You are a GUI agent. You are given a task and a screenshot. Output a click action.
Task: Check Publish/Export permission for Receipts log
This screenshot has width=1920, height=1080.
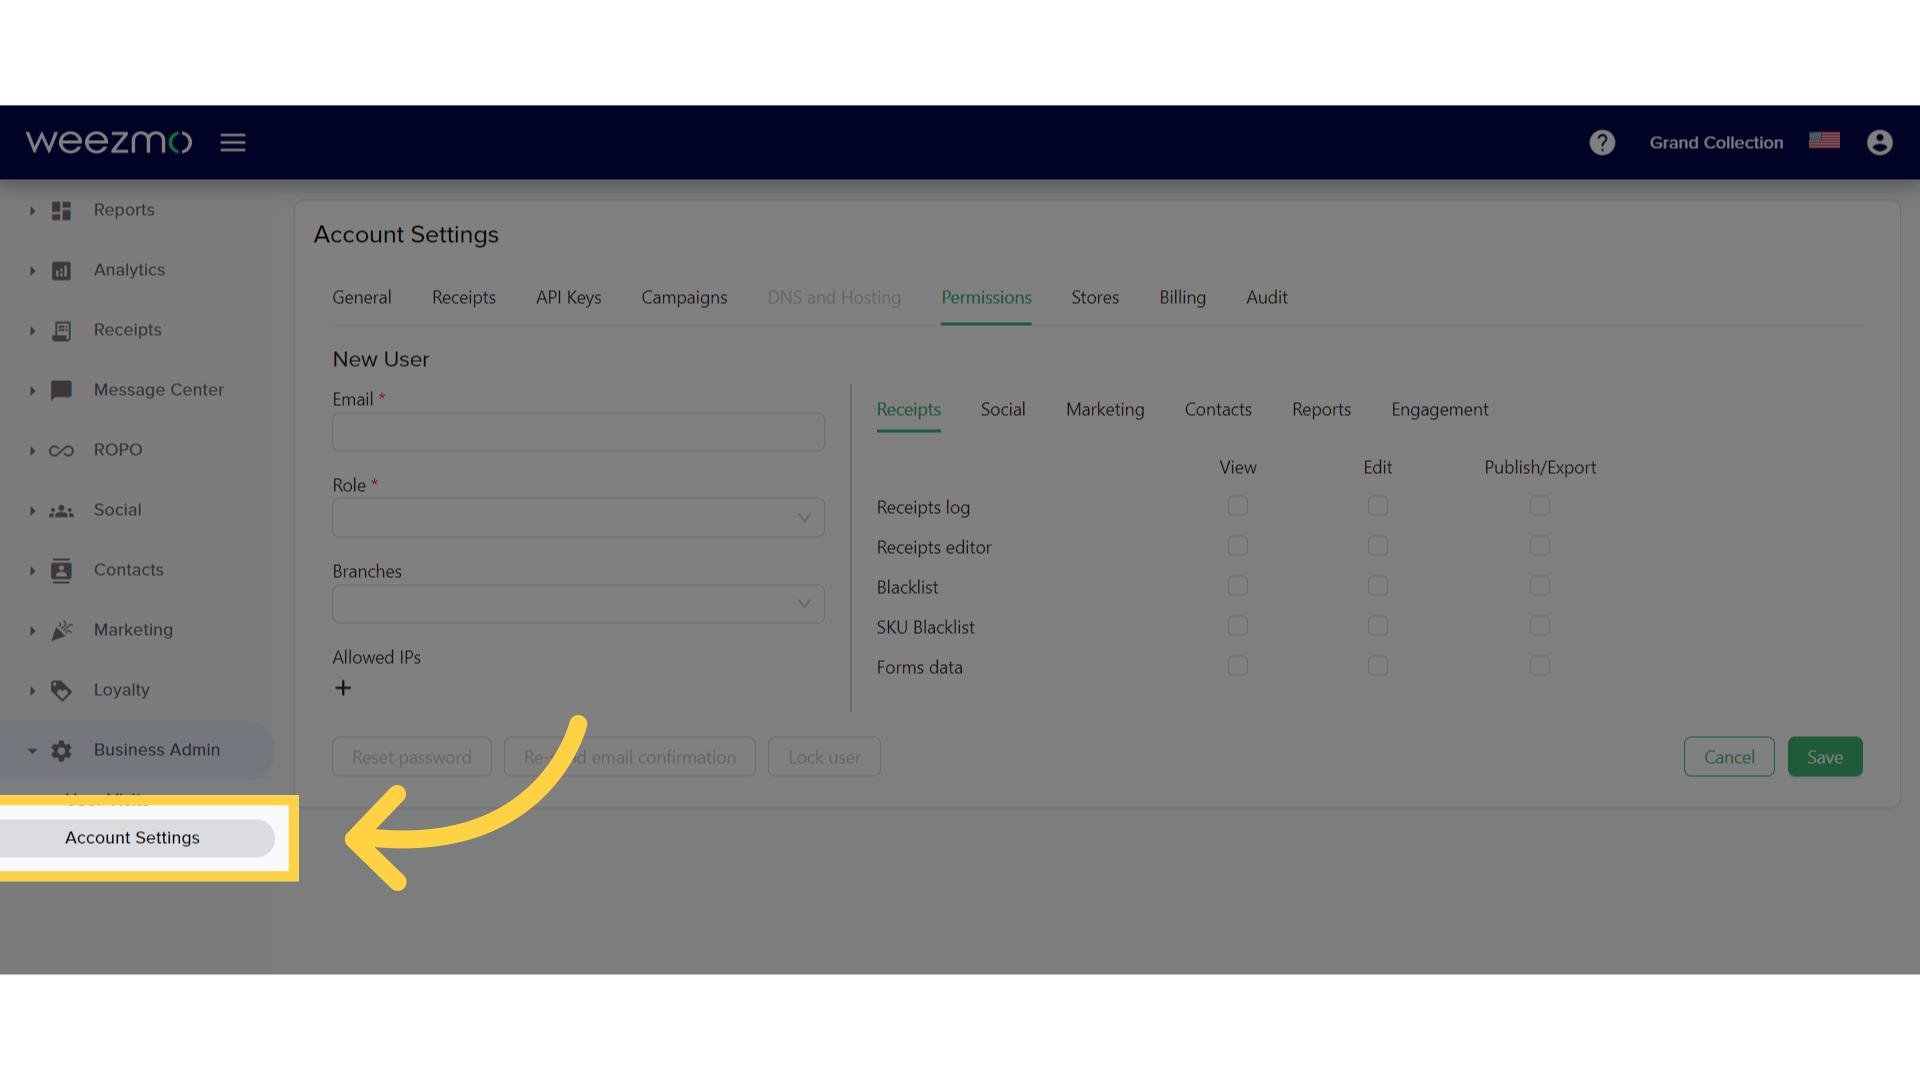1540,506
